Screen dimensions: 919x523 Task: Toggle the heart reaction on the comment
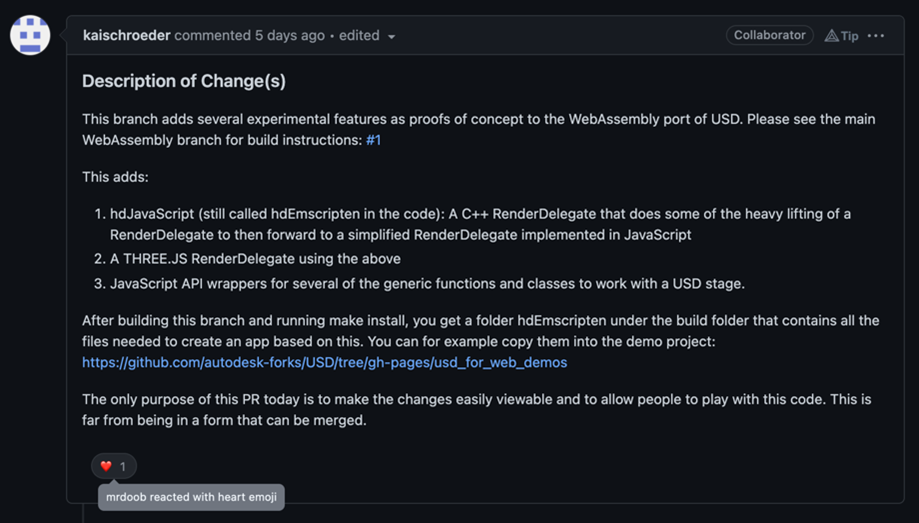(114, 466)
